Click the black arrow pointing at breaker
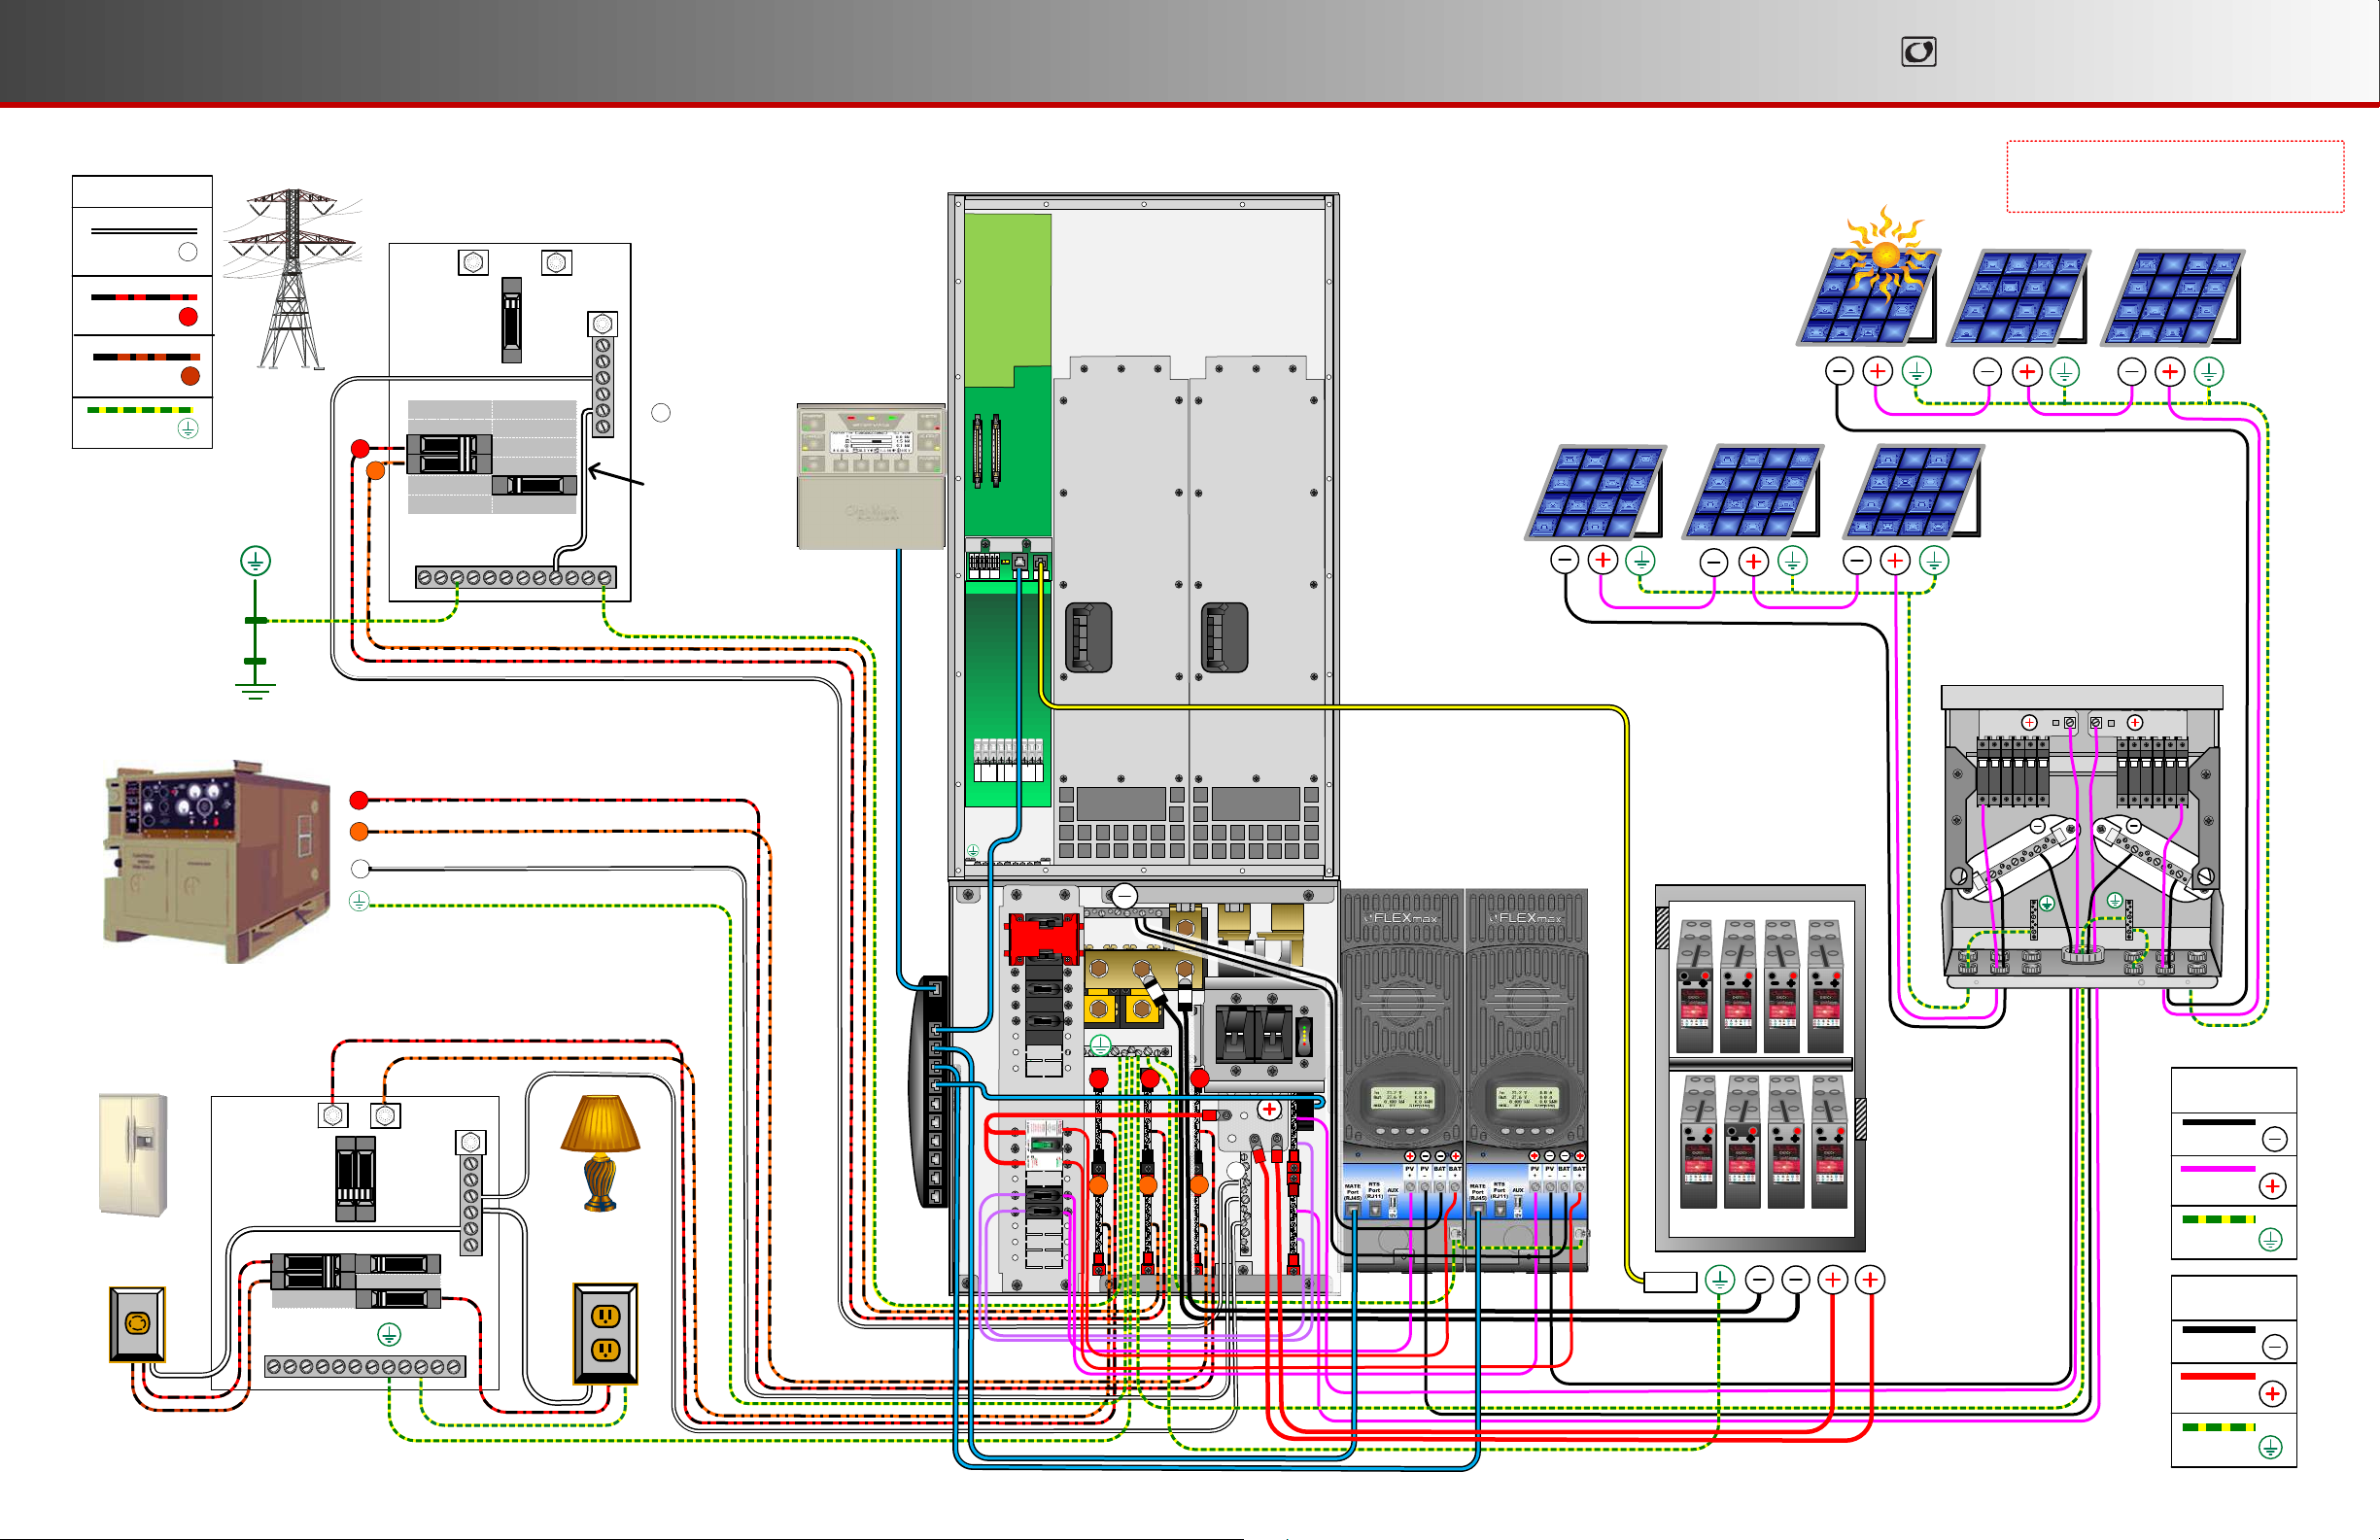Screen dimensions: 2380x1540 point(616,475)
